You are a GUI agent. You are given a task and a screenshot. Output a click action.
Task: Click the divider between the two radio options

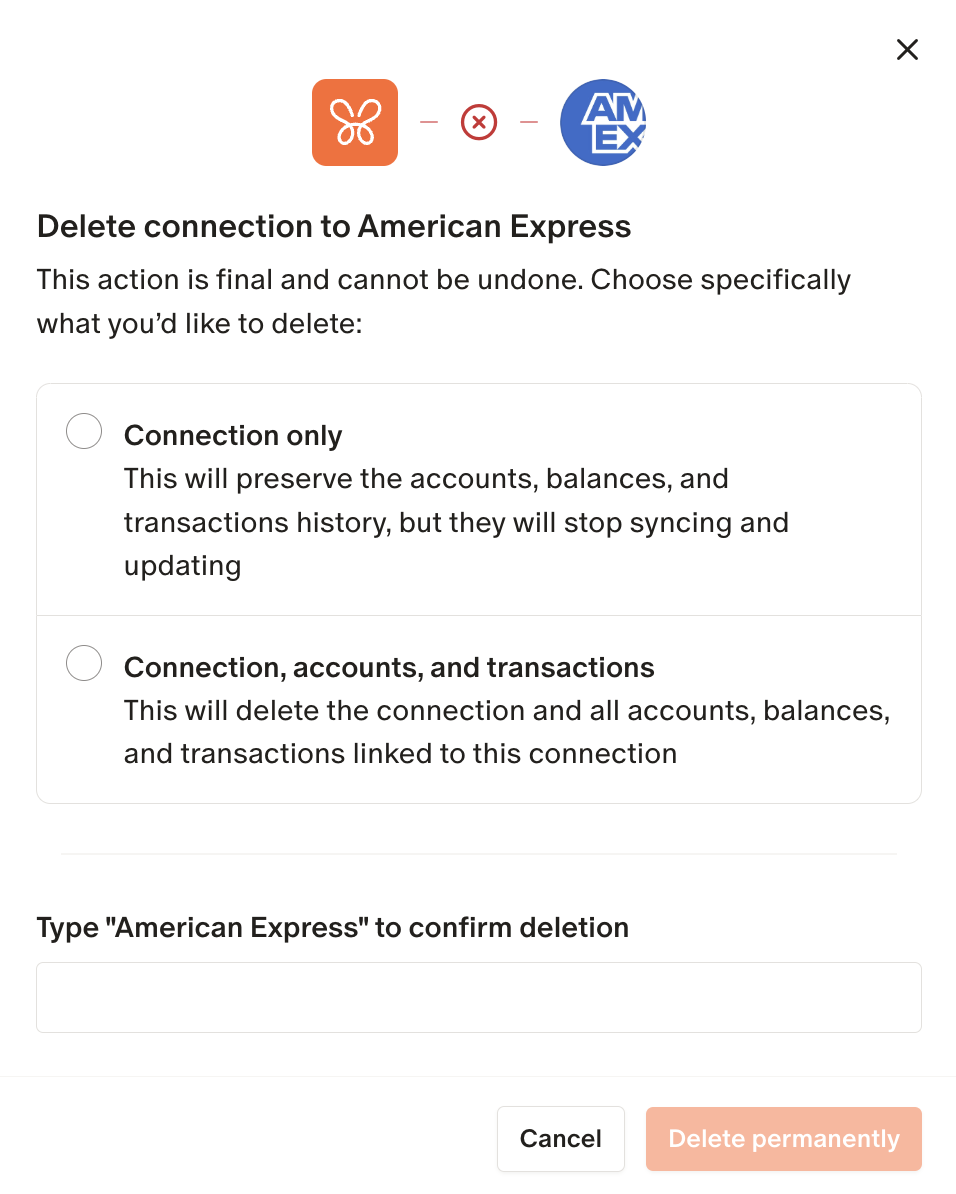click(x=478, y=615)
